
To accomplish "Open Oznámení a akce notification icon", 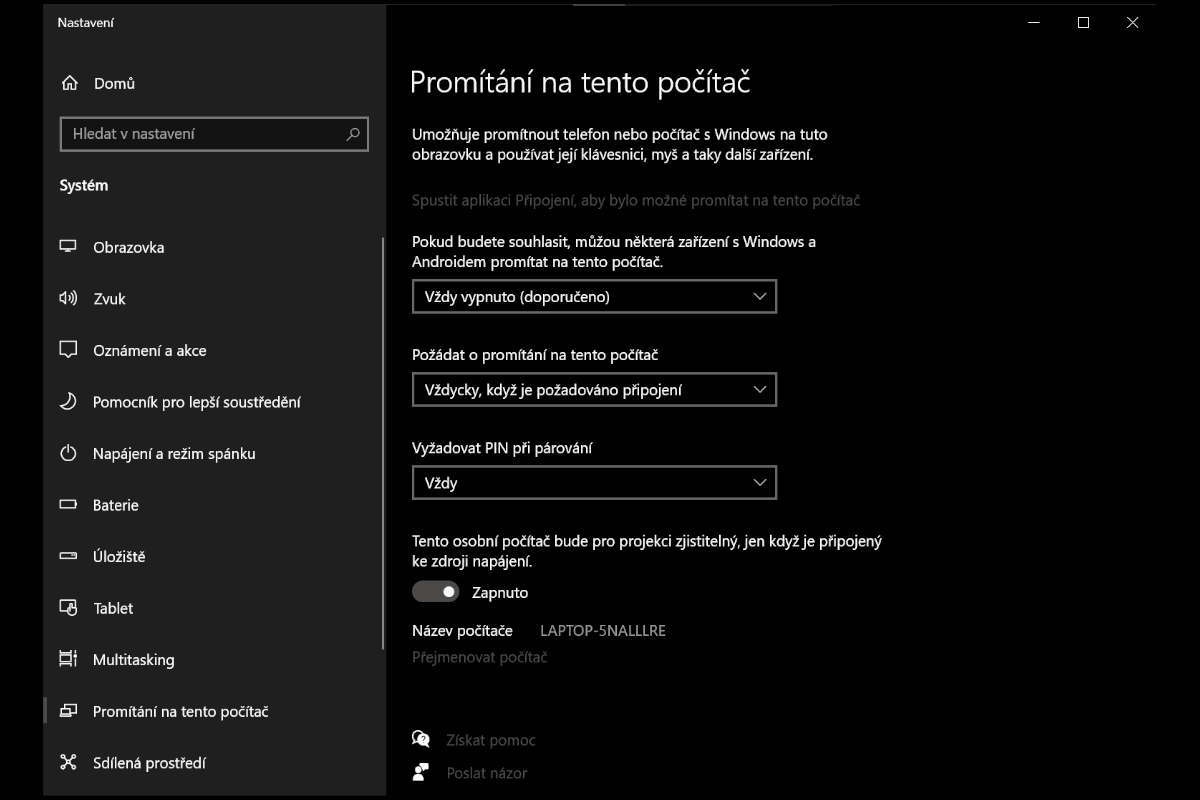I will click(68, 350).
